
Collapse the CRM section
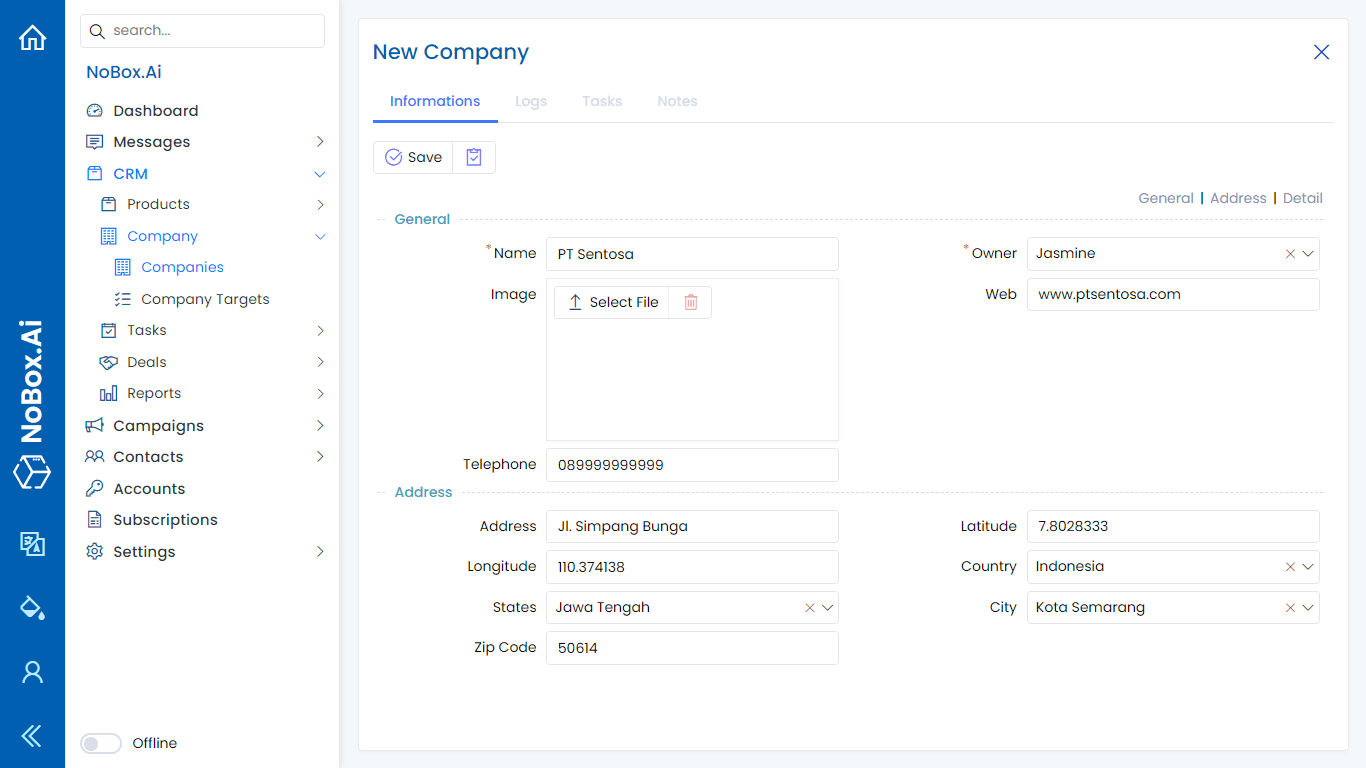coord(319,173)
